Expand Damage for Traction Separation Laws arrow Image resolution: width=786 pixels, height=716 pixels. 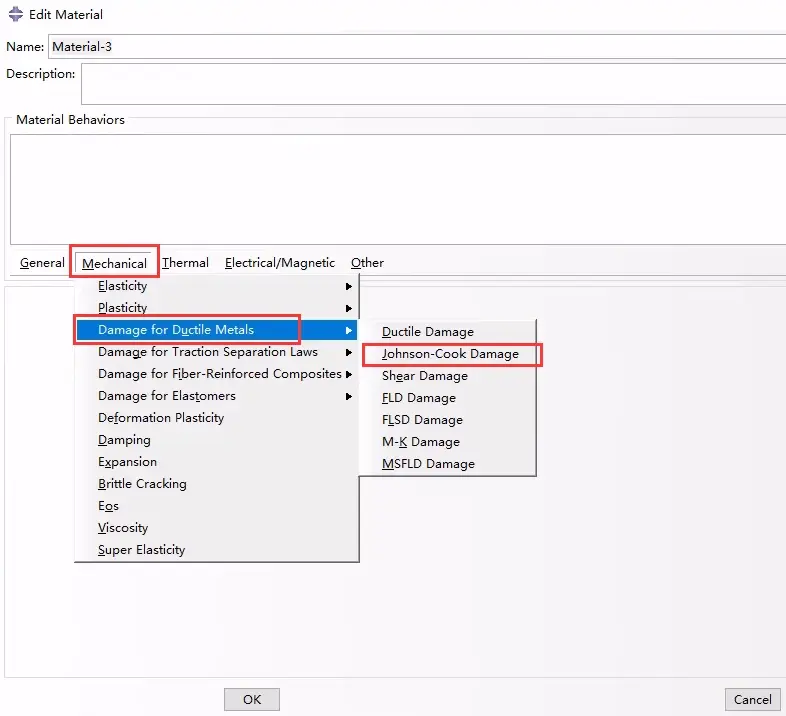pos(349,352)
